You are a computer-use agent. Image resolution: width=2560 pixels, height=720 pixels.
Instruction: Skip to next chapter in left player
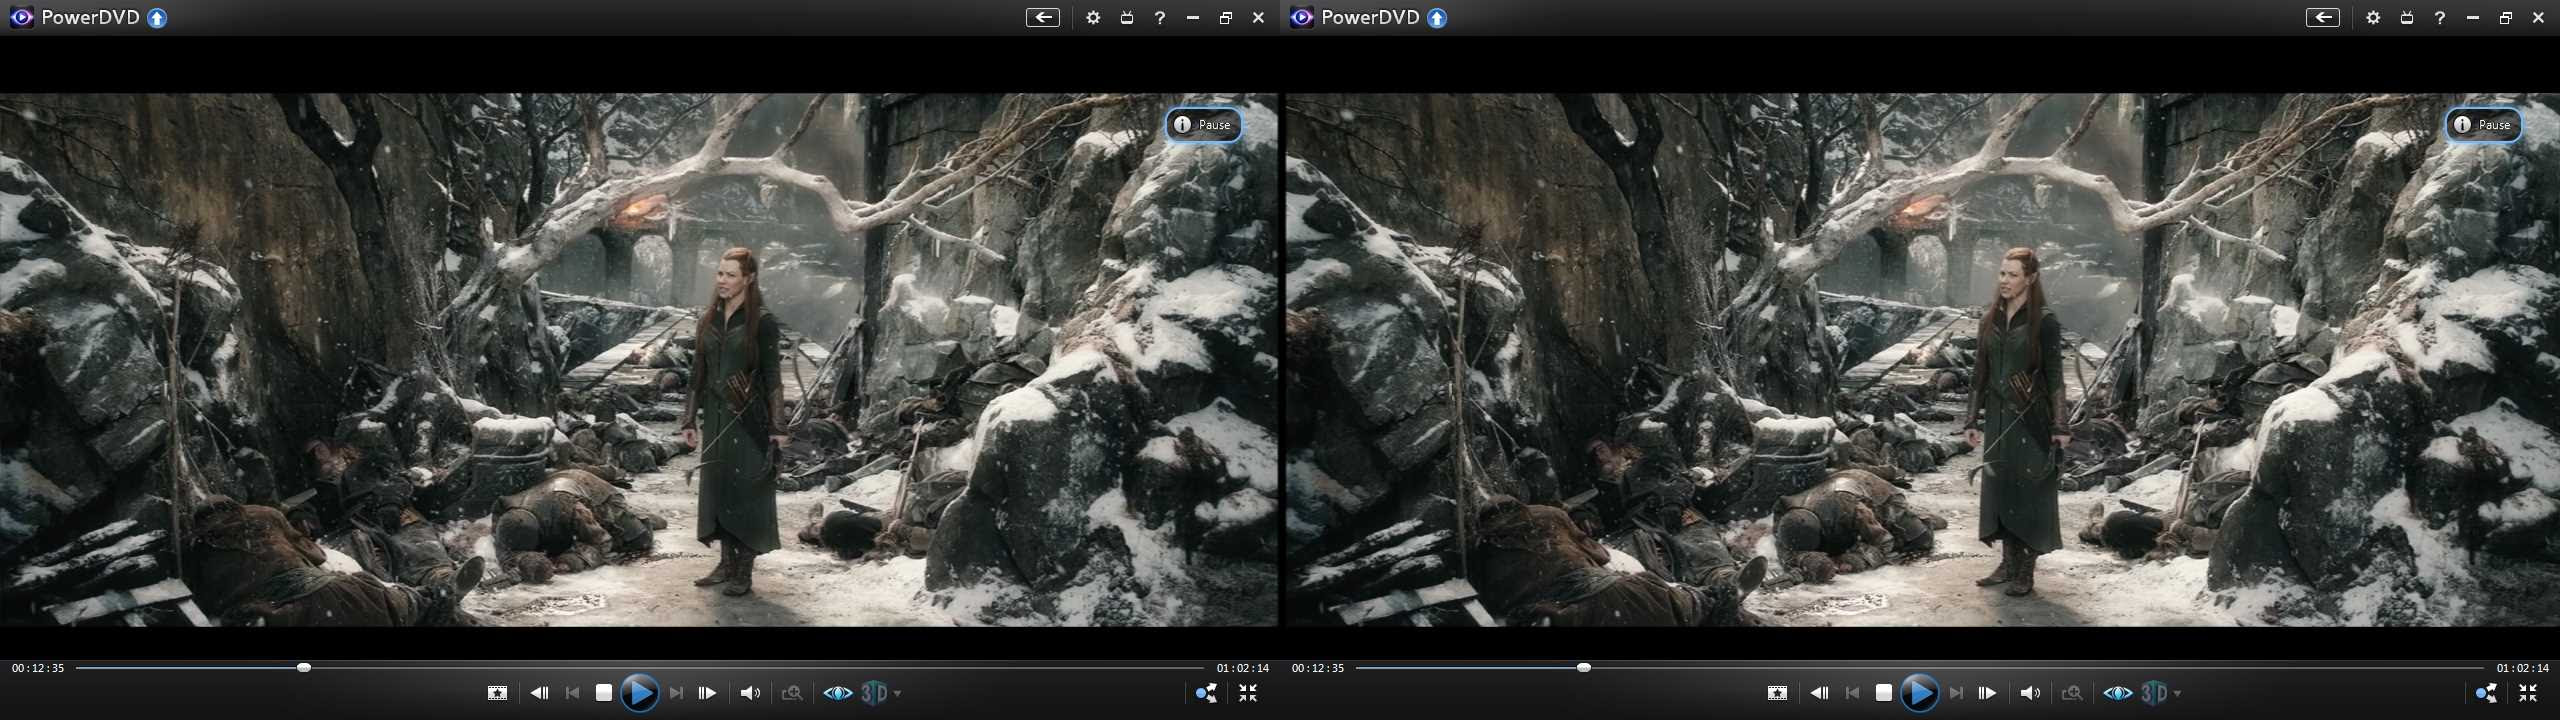[x=677, y=693]
